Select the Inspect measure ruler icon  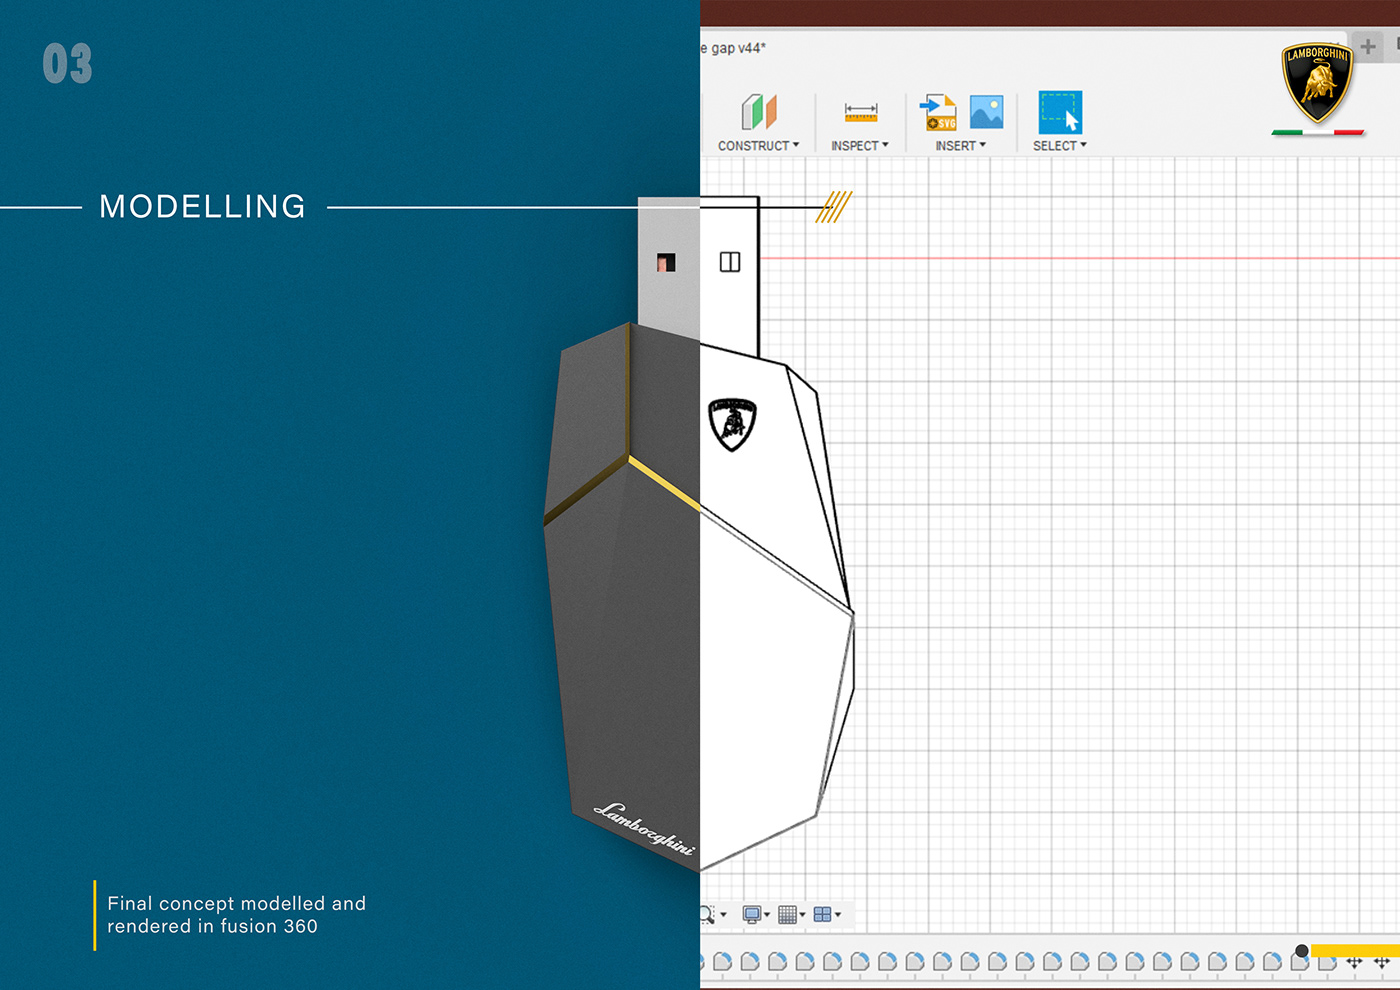pos(860,112)
